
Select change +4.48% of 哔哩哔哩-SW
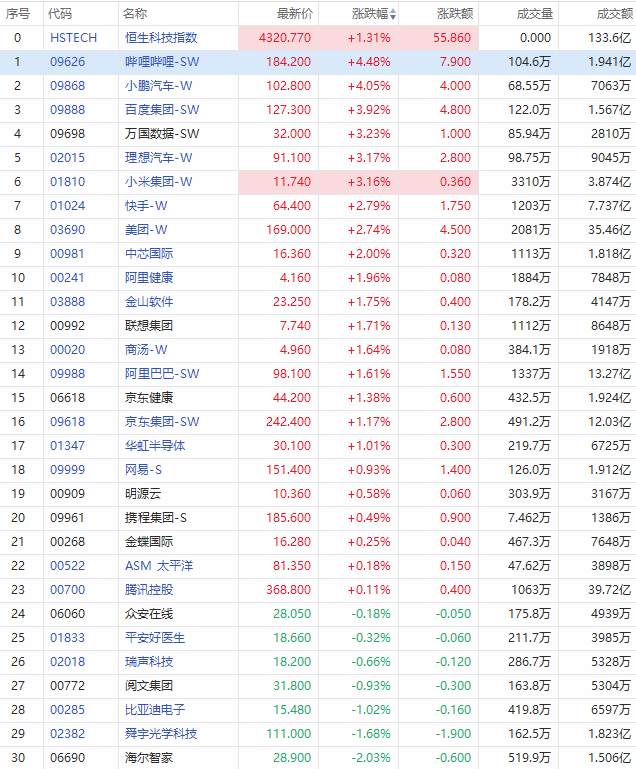[369, 62]
